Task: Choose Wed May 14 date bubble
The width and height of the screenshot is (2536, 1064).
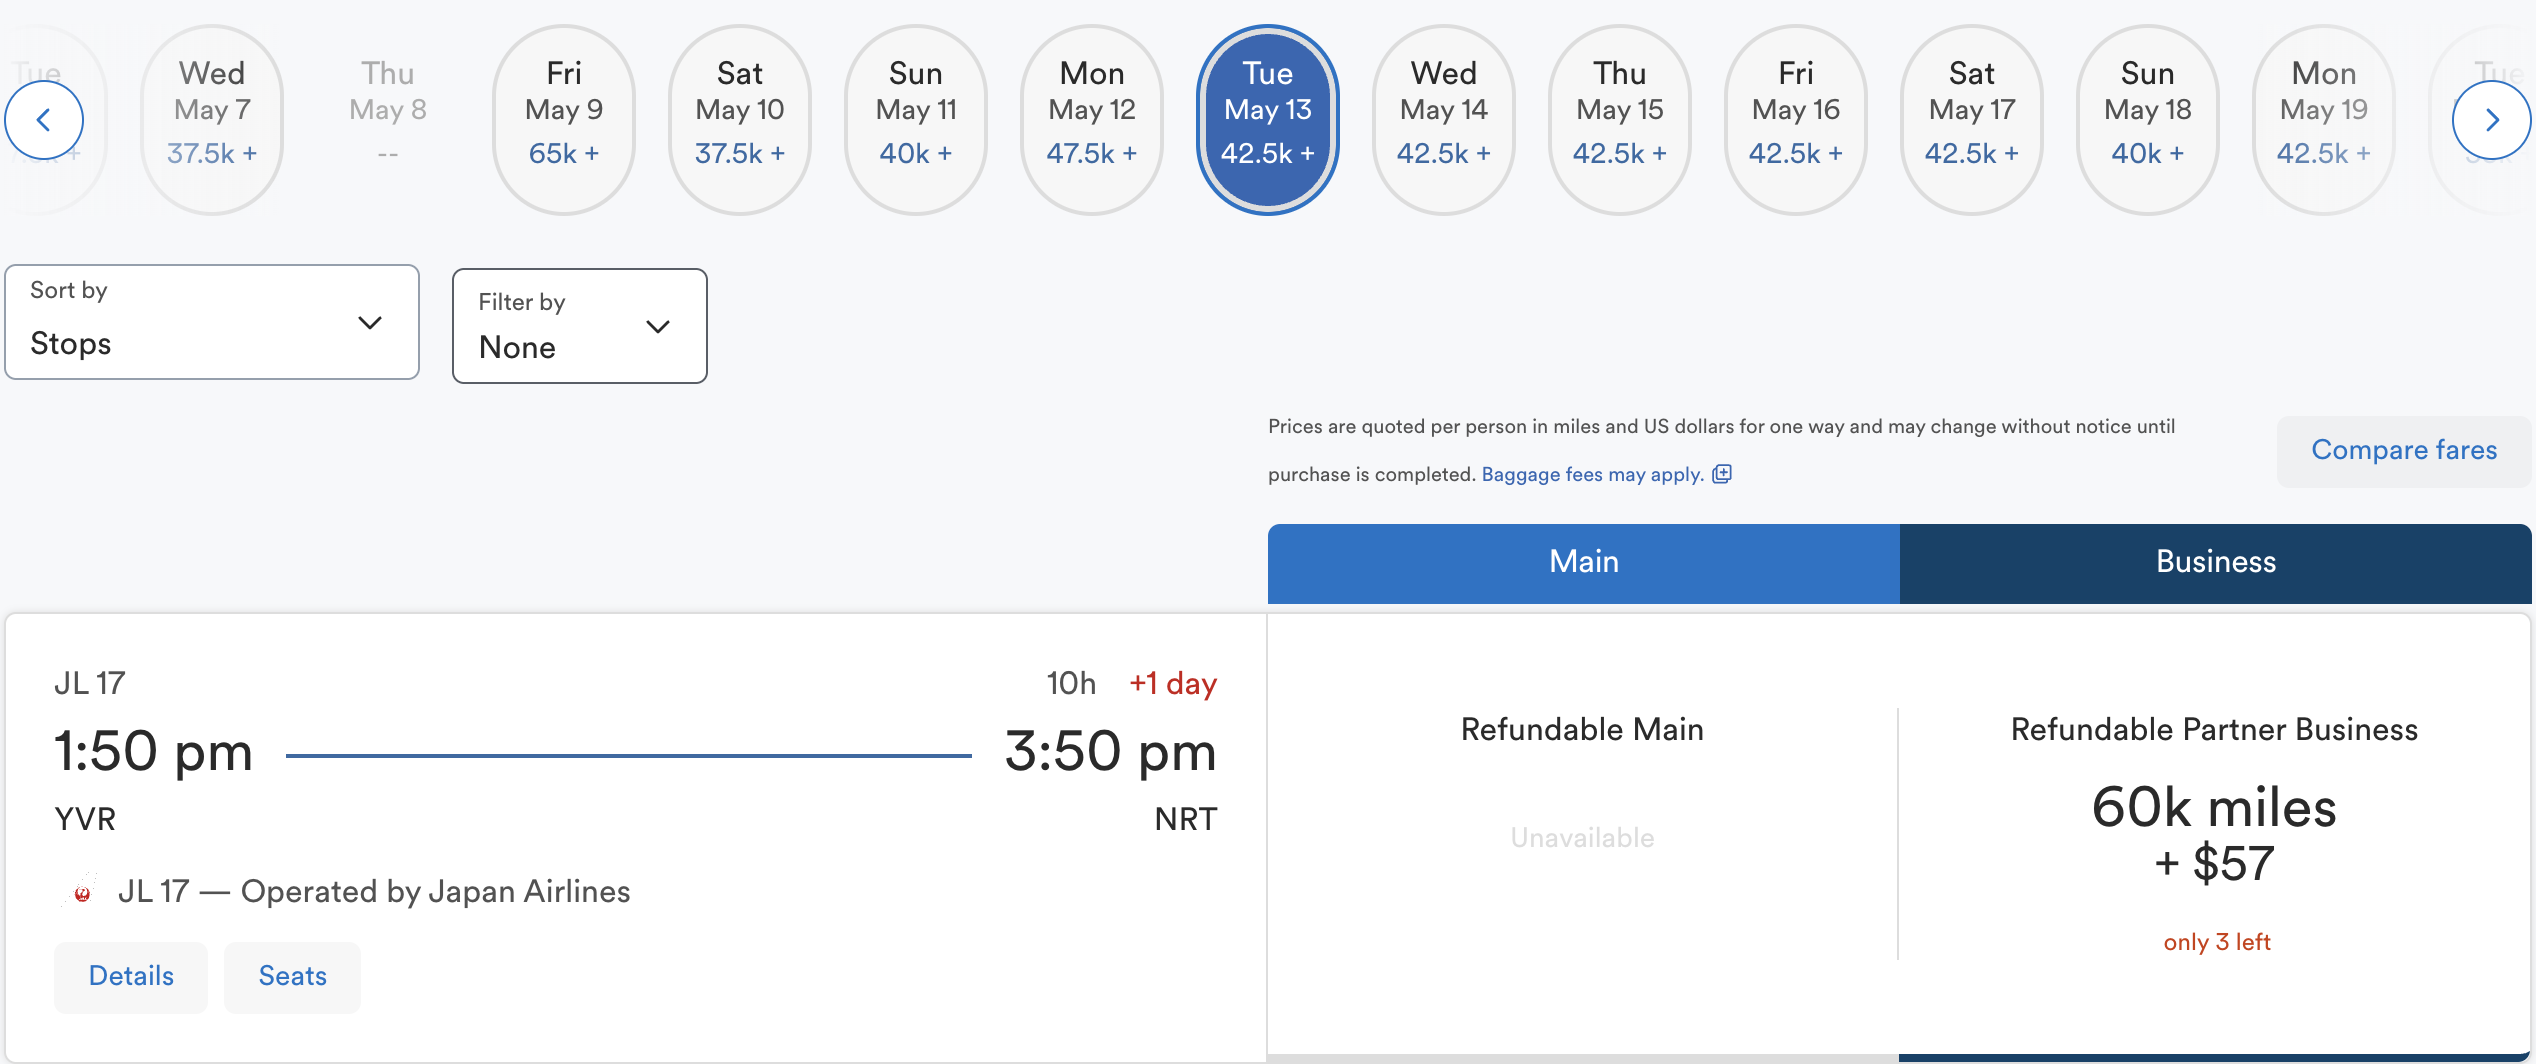Action: pos(1444,120)
